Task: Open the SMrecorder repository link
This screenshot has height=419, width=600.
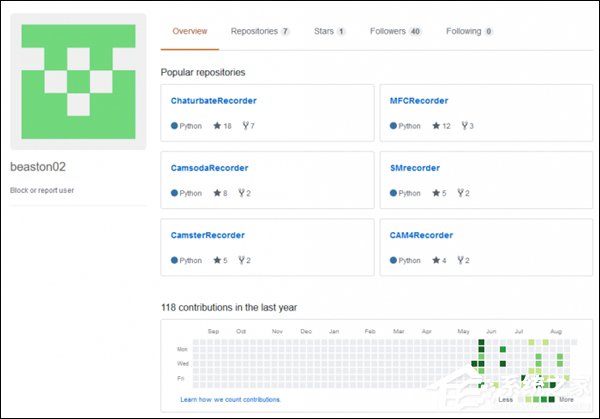Action: [x=414, y=168]
